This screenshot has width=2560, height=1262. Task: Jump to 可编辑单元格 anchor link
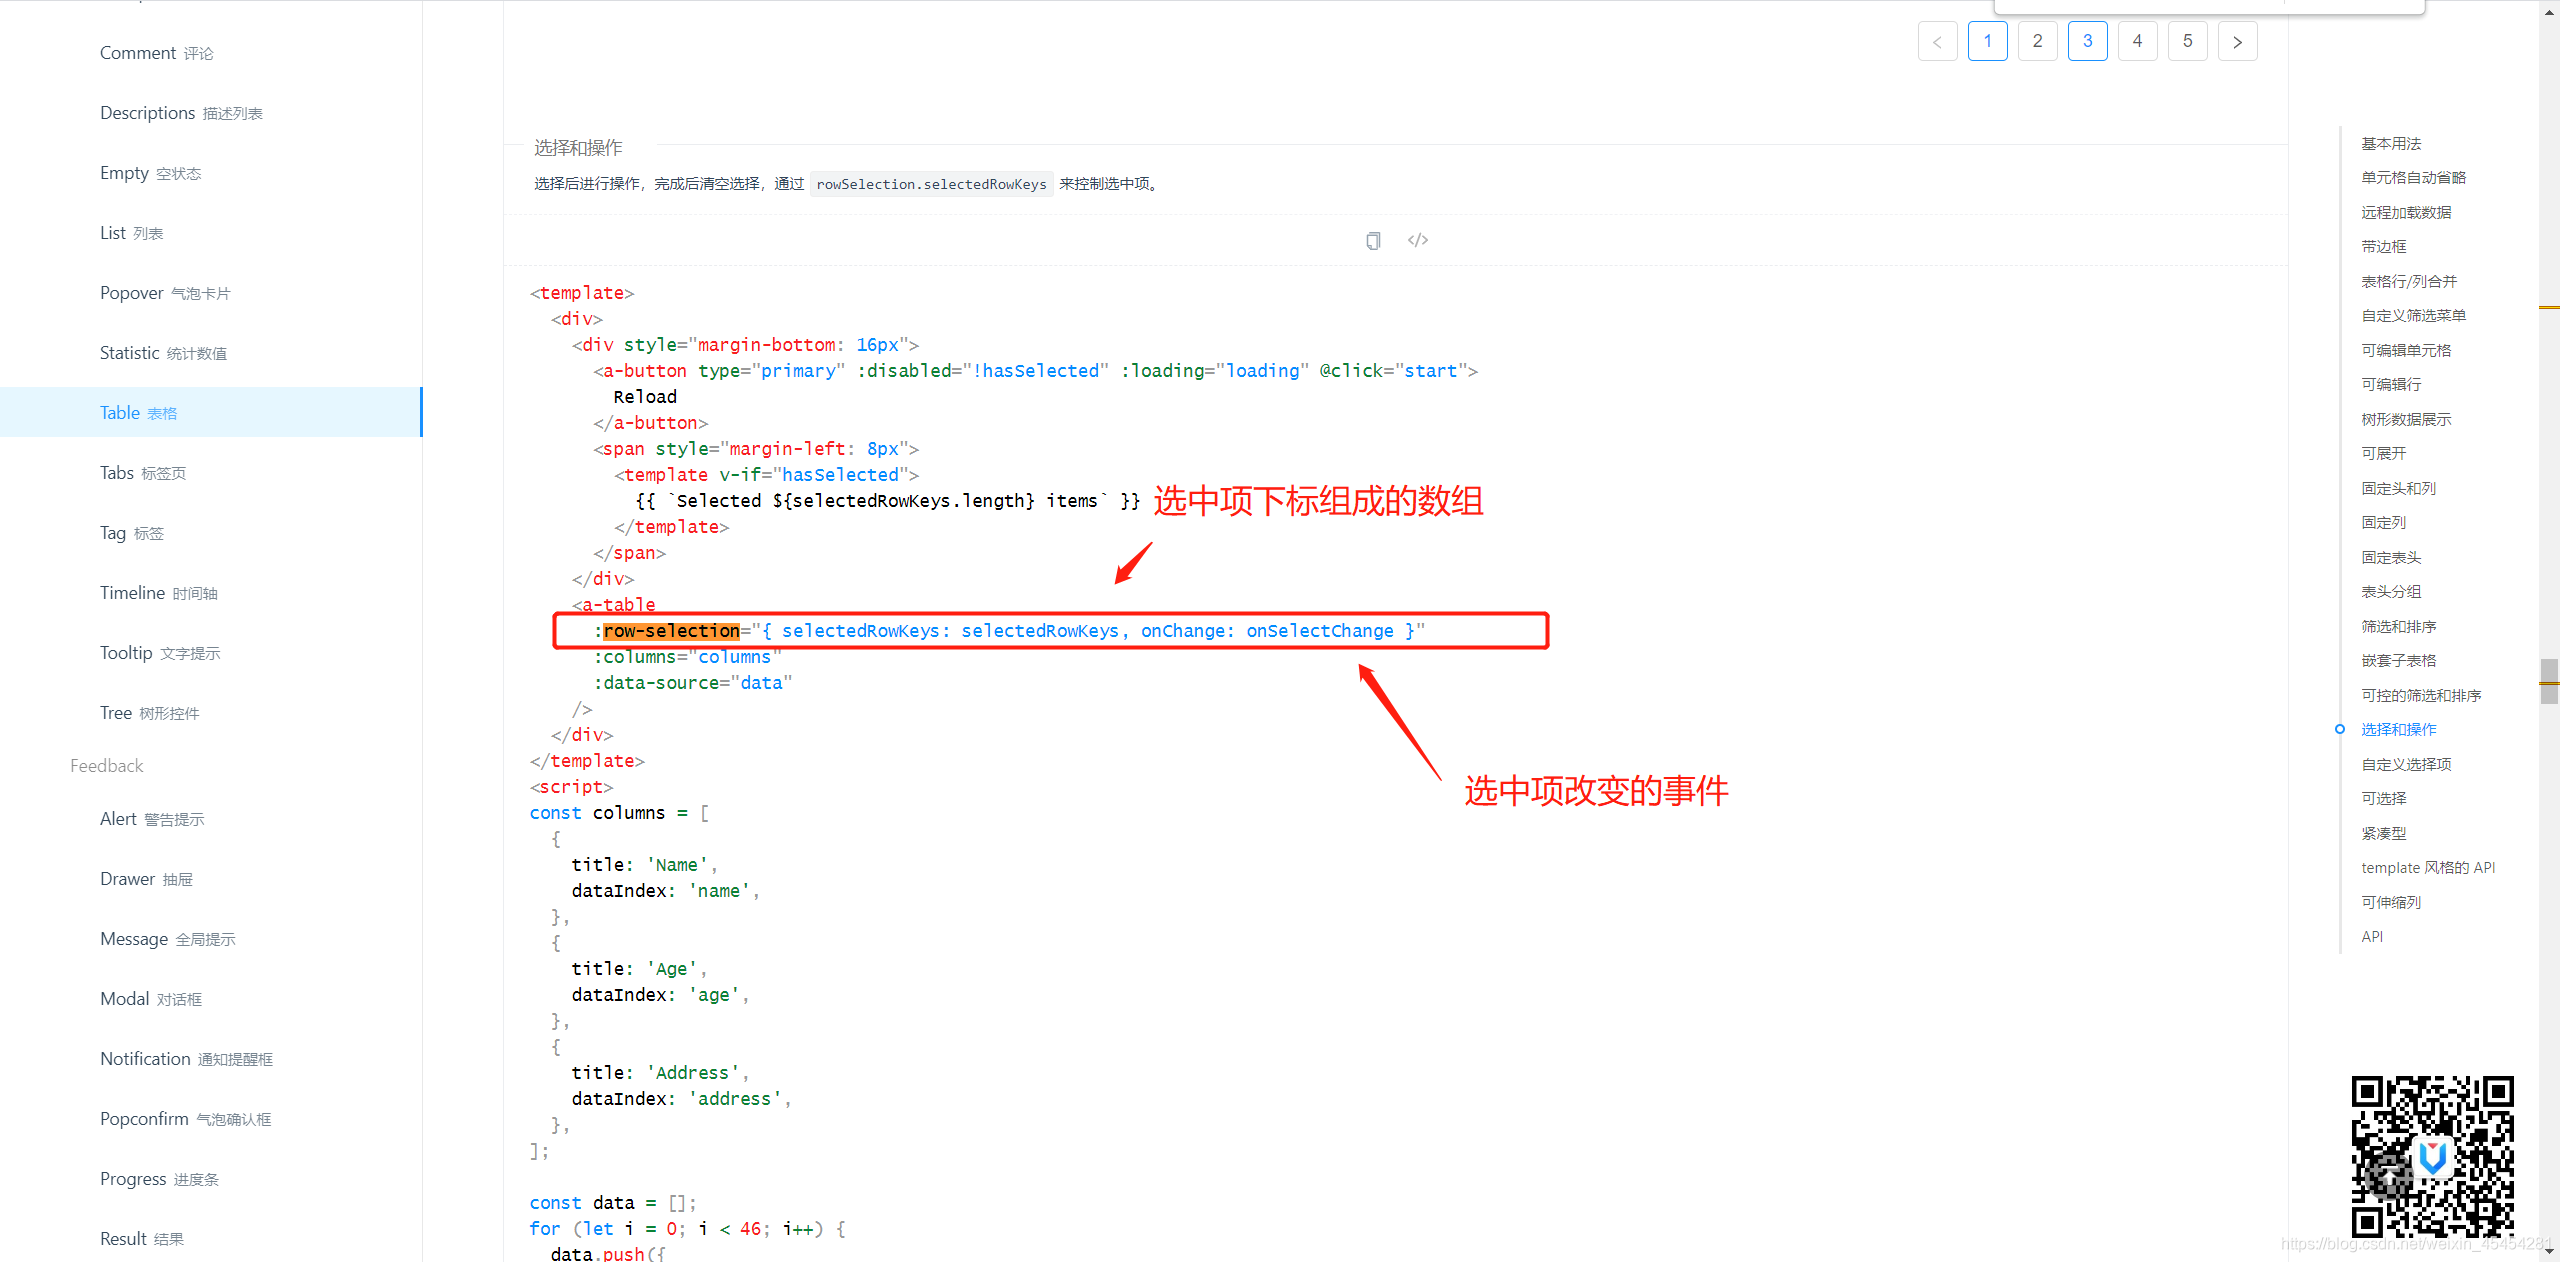click(x=2406, y=350)
